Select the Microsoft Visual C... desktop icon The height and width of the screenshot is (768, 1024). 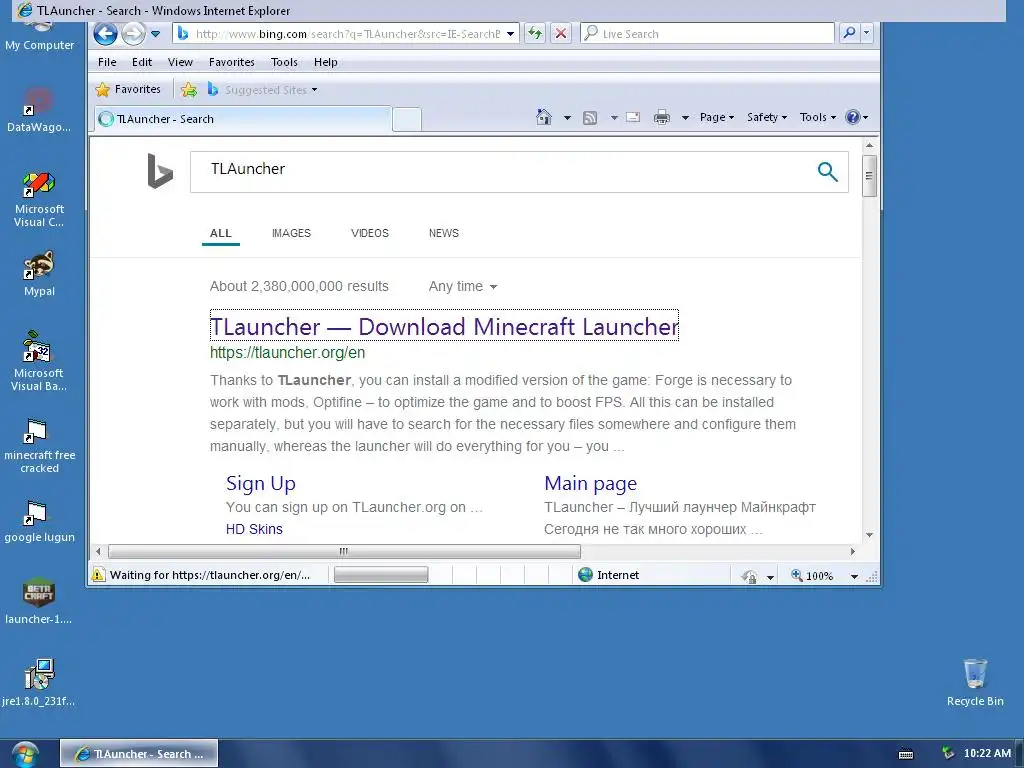click(39, 200)
